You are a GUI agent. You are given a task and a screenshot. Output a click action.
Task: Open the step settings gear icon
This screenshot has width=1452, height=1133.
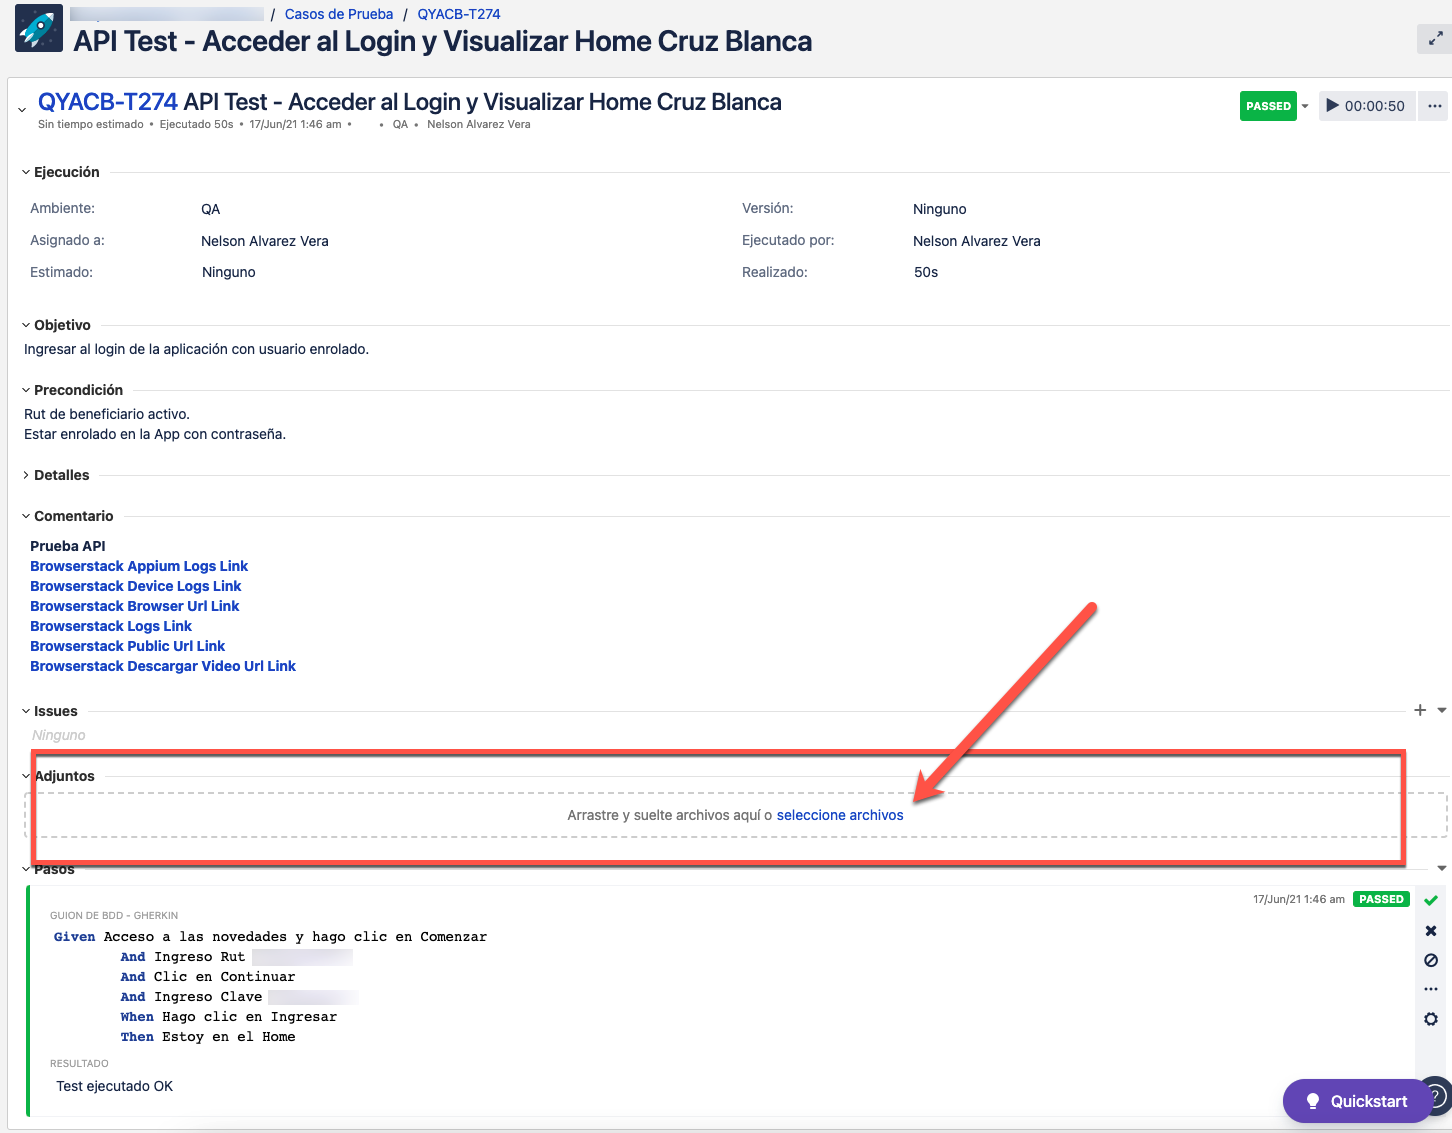tap(1430, 1019)
